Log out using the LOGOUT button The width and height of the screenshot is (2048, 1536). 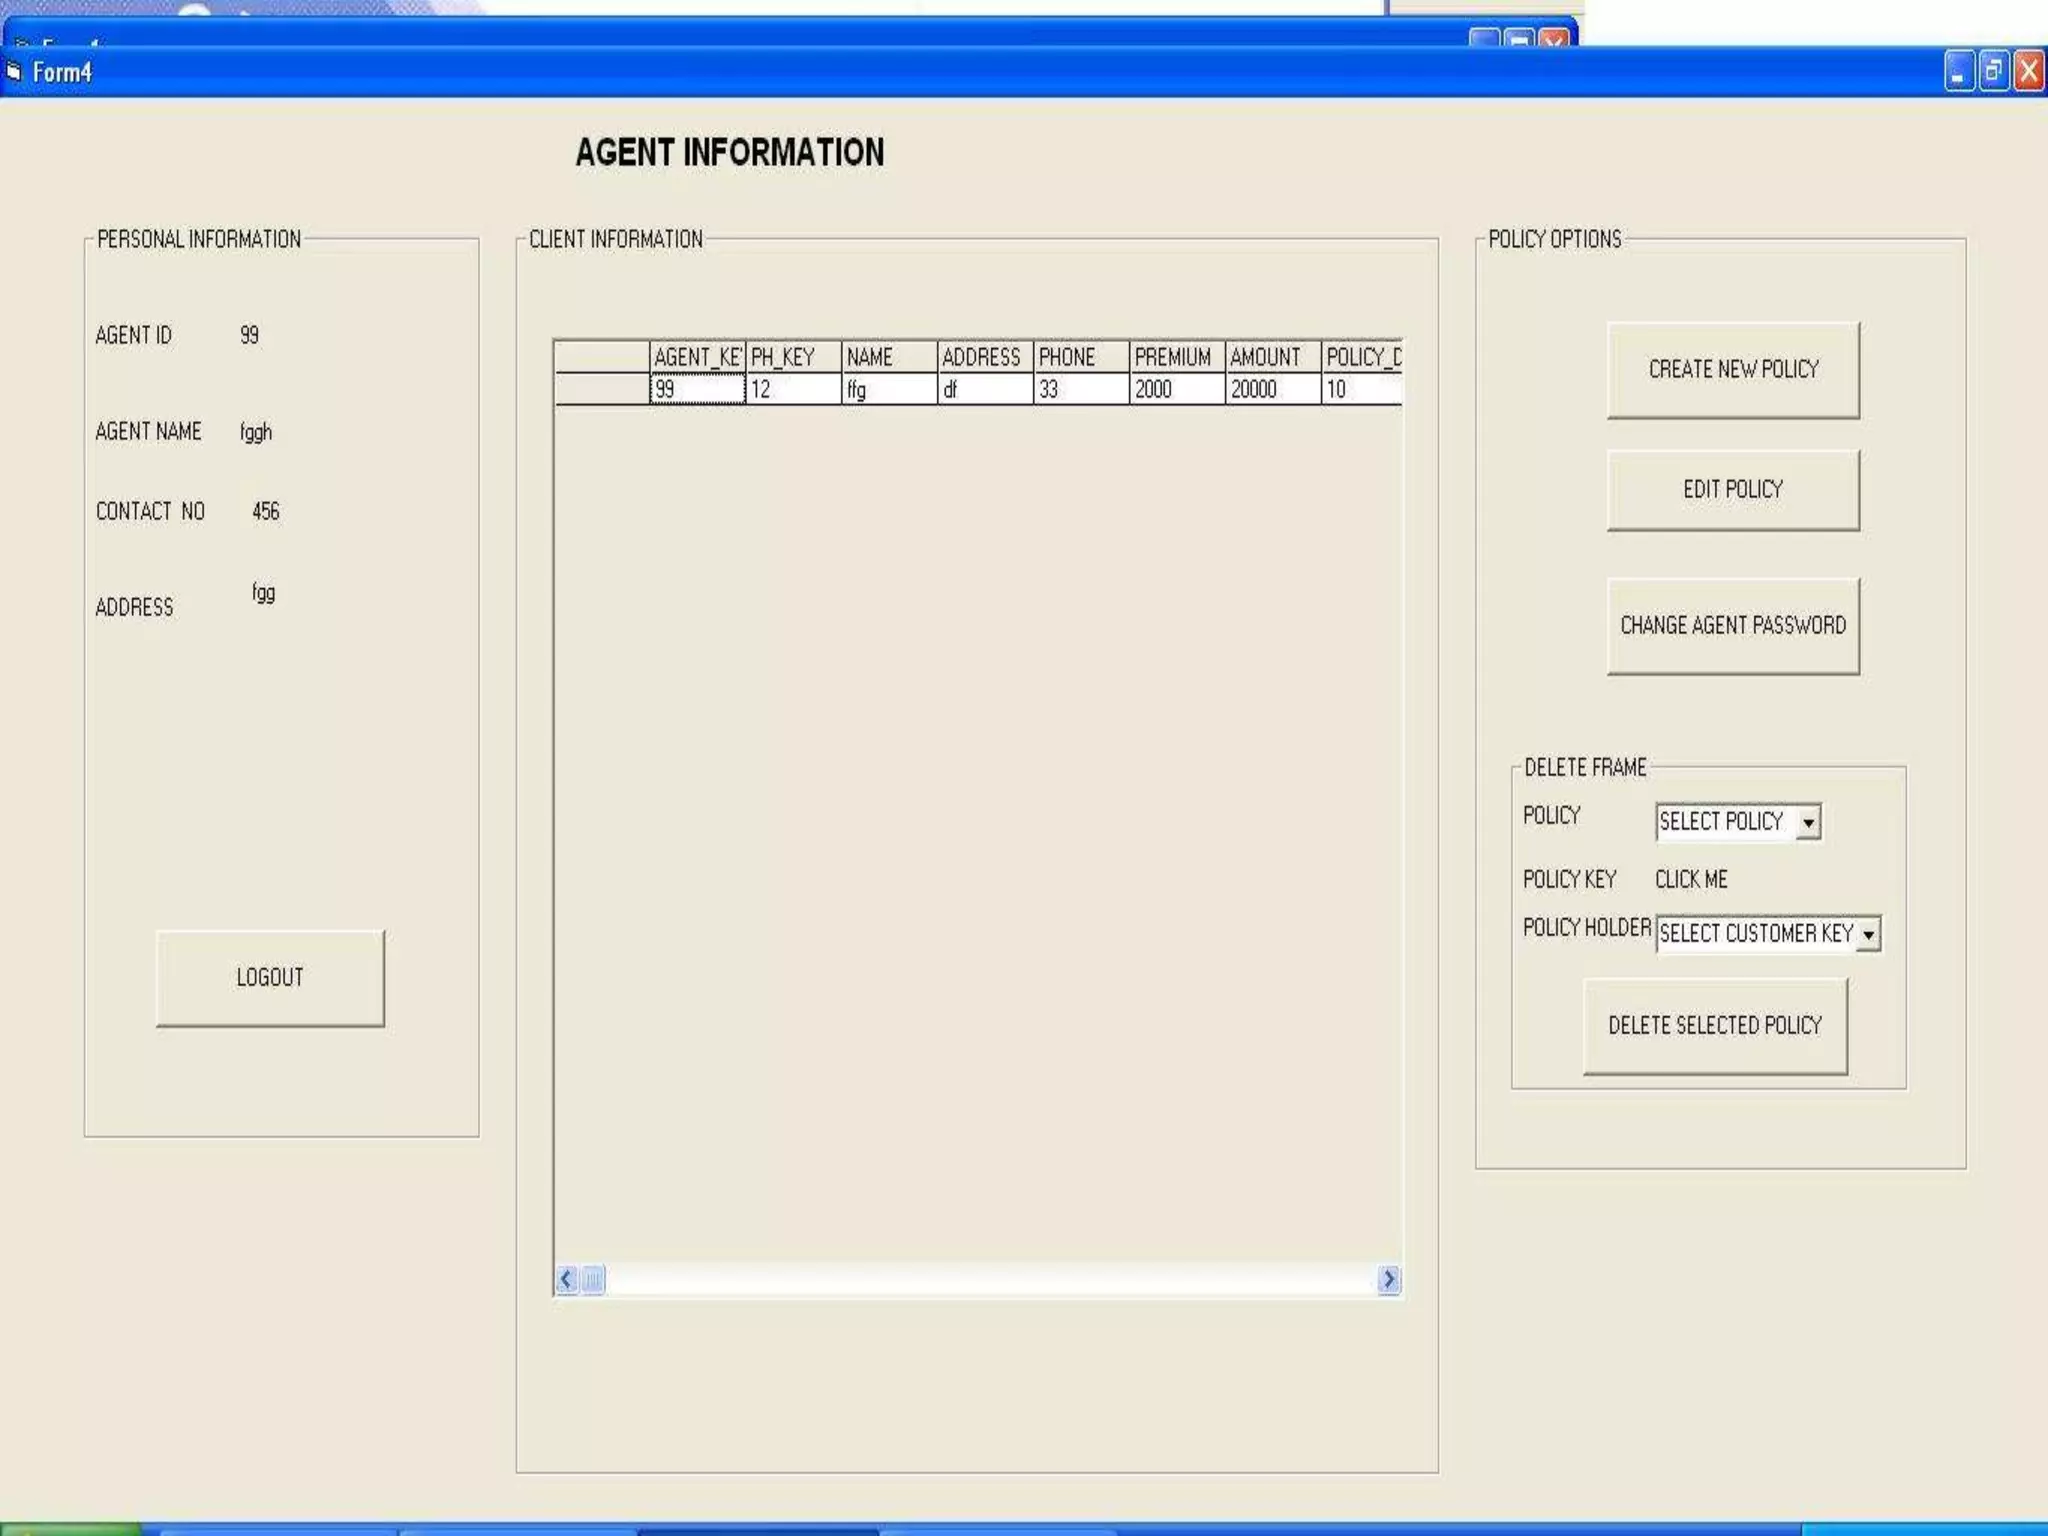click(270, 977)
